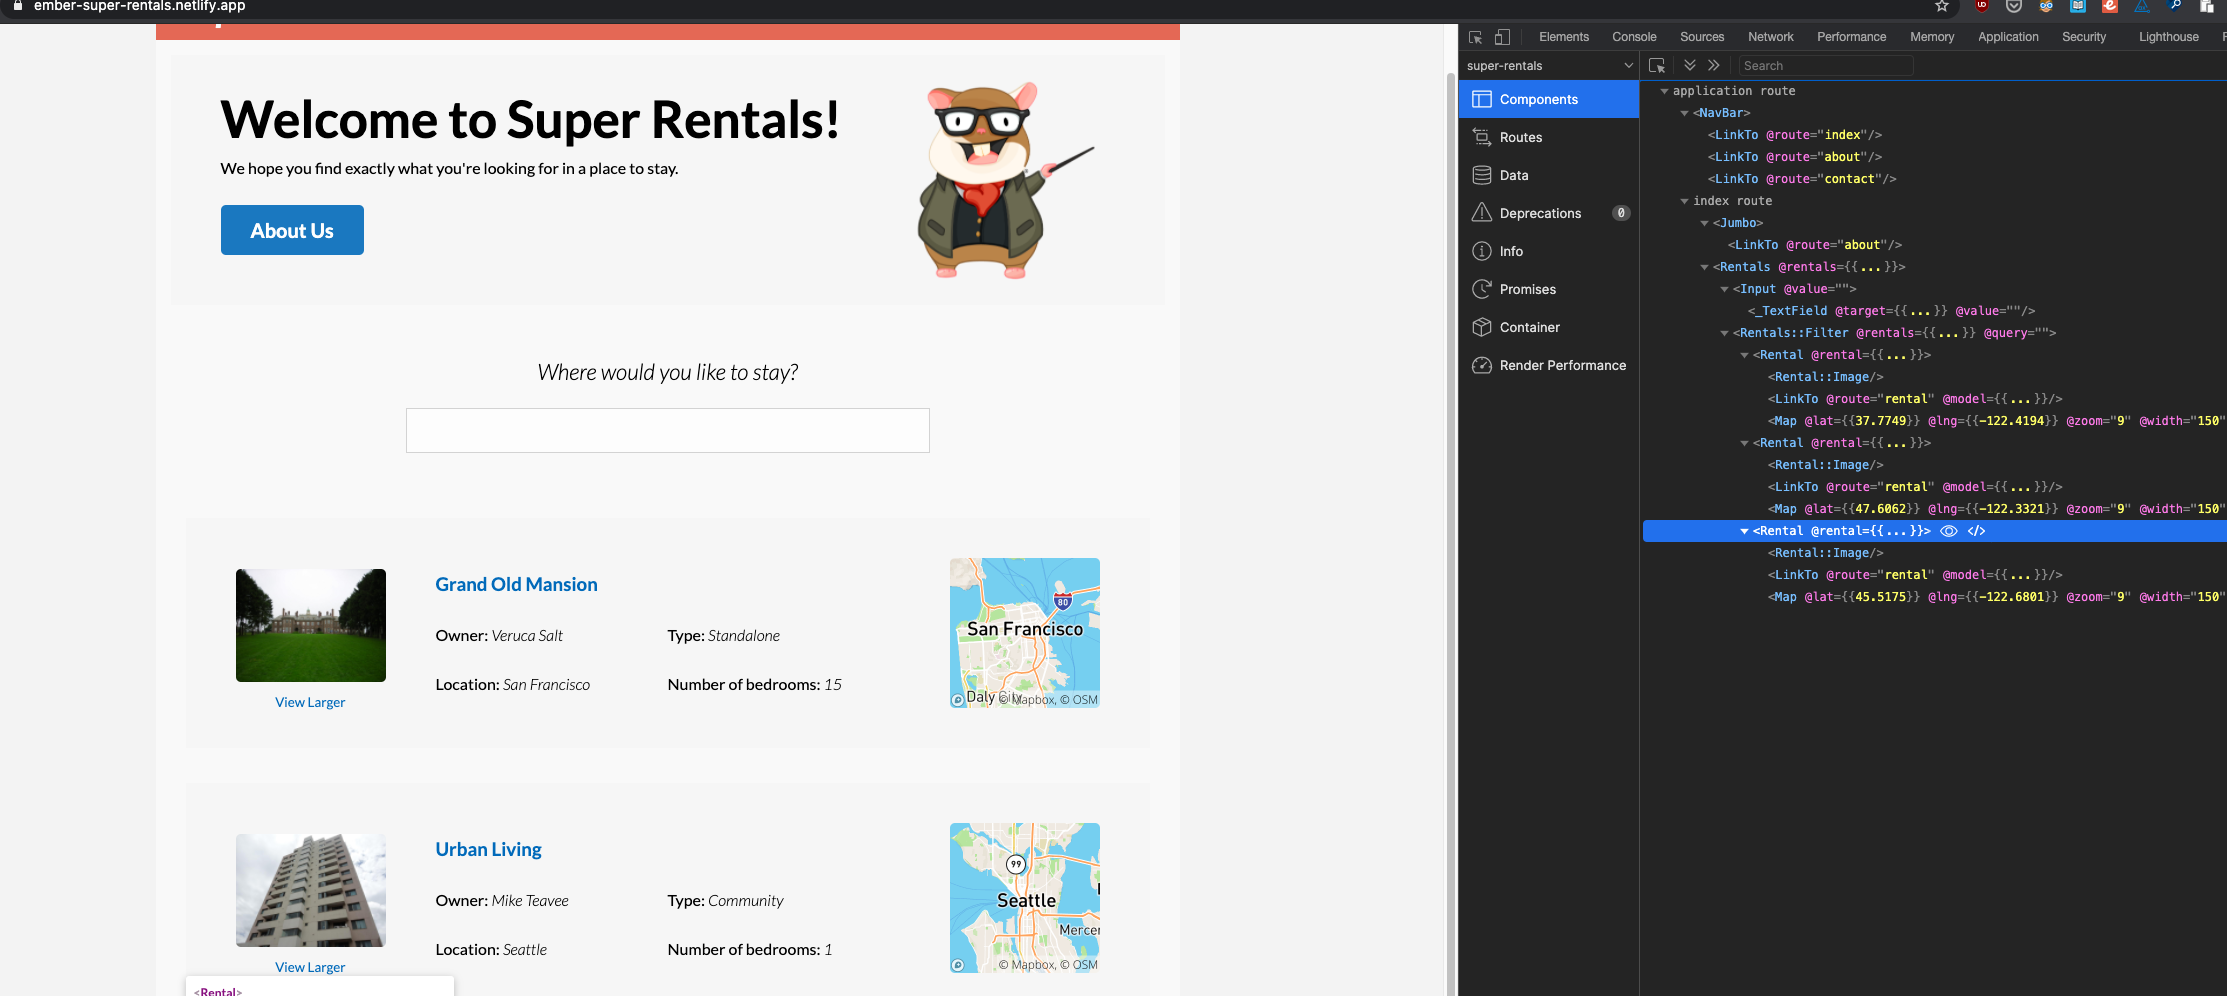2227x996 pixels.
Task: Click the Deprecations count badge 0
Action: click(x=1621, y=213)
